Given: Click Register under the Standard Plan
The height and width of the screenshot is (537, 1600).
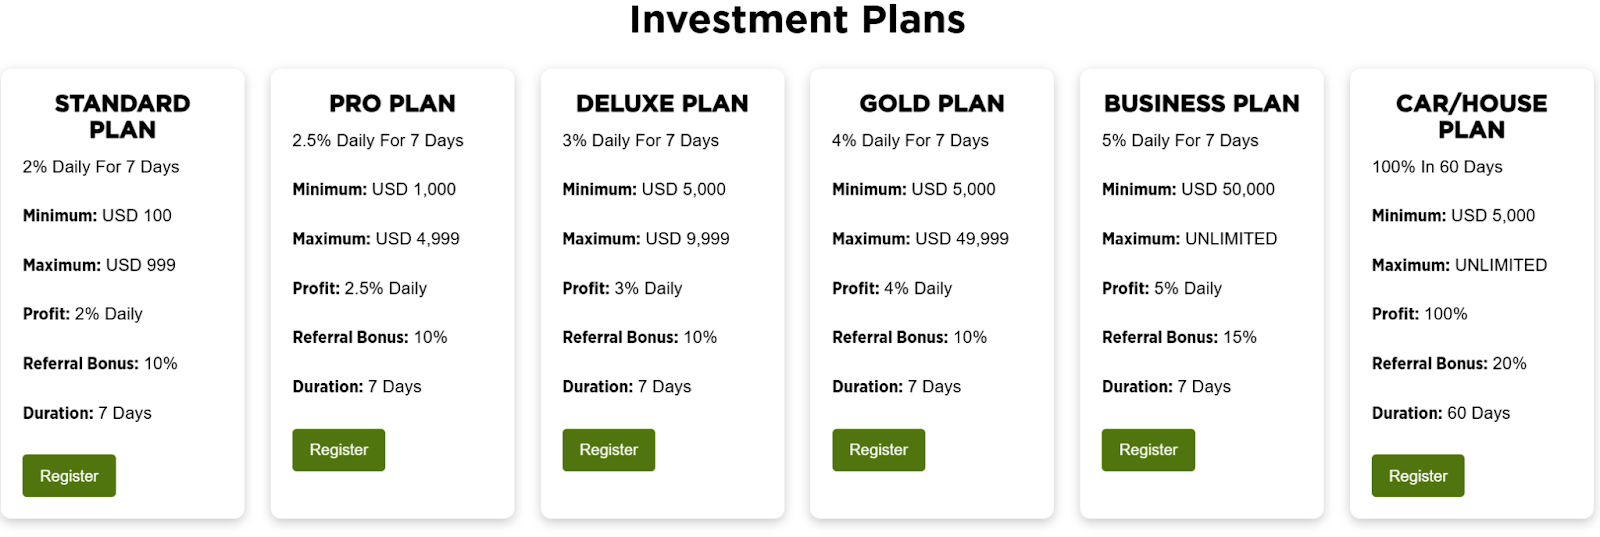Looking at the screenshot, I should (69, 476).
